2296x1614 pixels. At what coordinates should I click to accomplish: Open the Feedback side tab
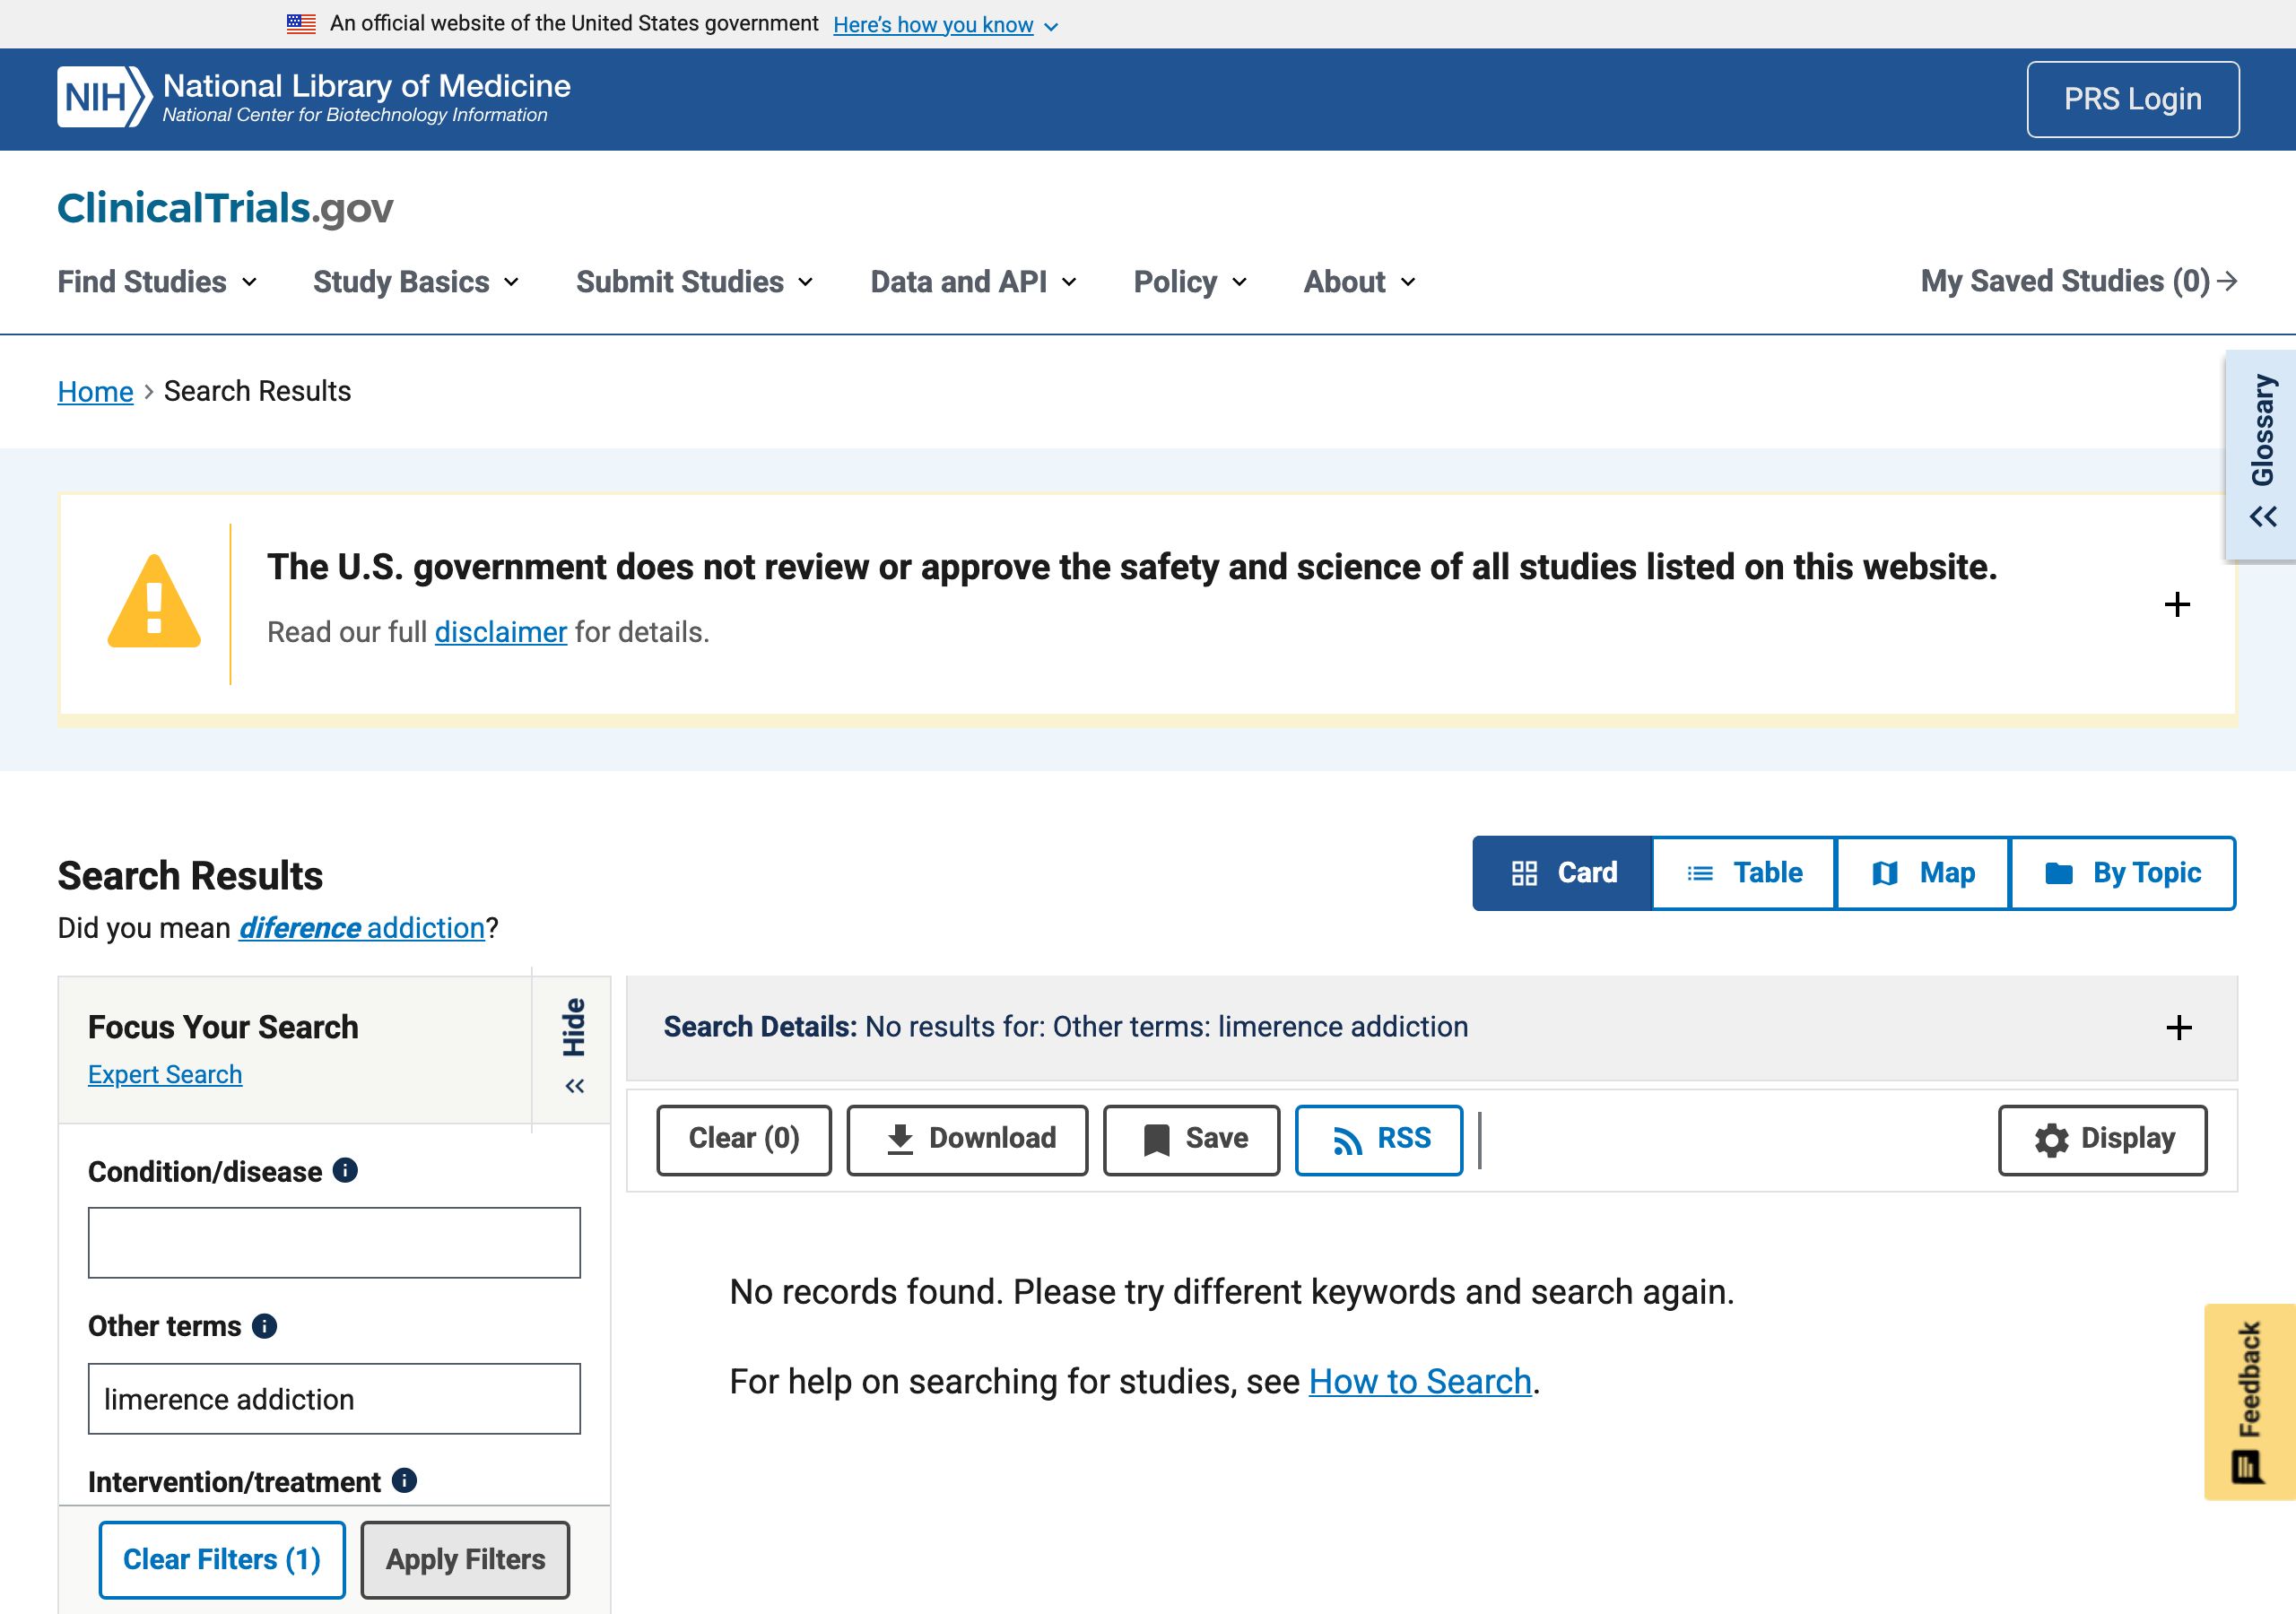[x=2249, y=1401]
